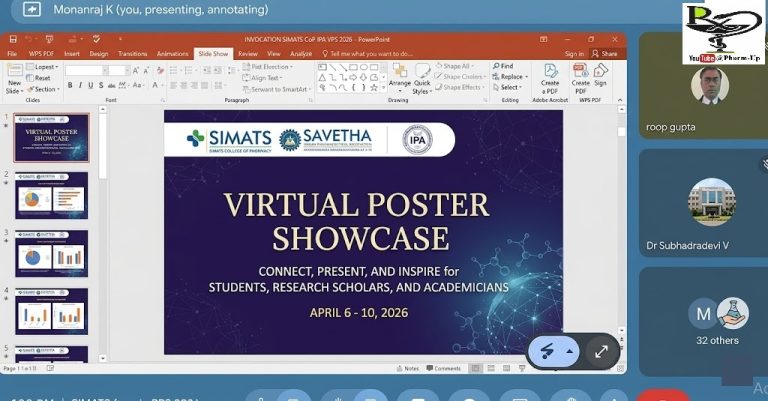The image size is (768, 401).
Task: Switch to the Design ribbon tab
Action: pos(99,53)
